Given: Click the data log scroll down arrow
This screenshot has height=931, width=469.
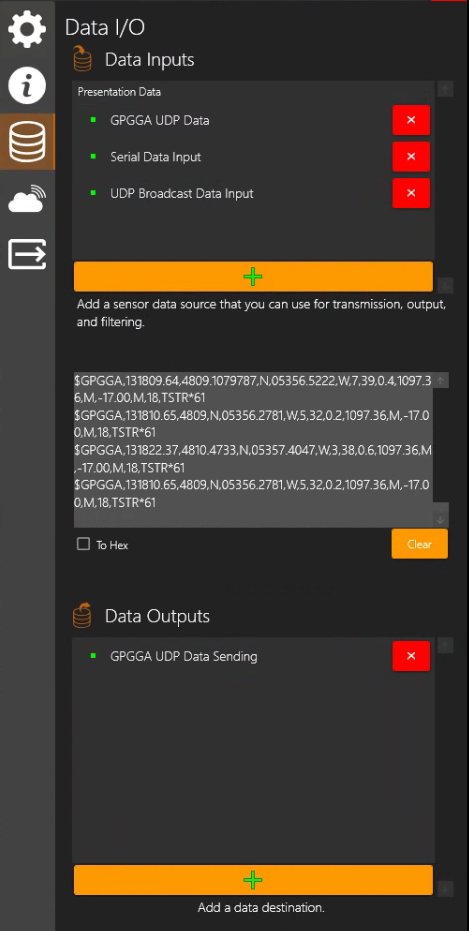Looking at the screenshot, I should point(441,520).
